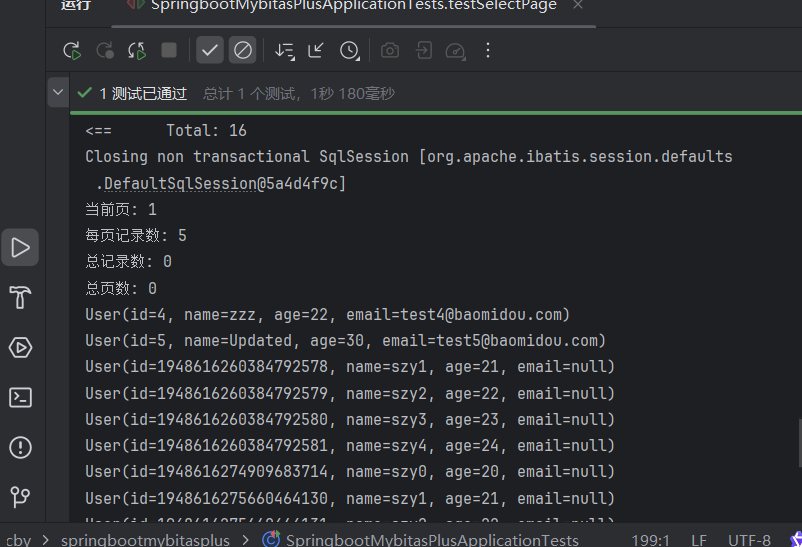Click the console vertical scrollbar
The image size is (802, 547).
click(799, 443)
